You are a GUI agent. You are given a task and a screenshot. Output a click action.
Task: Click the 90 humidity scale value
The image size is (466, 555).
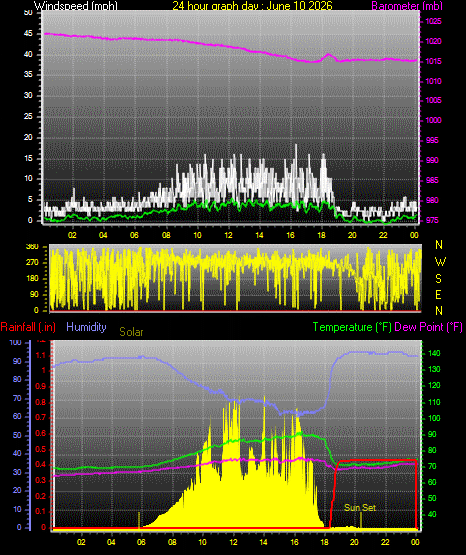(x=17, y=361)
